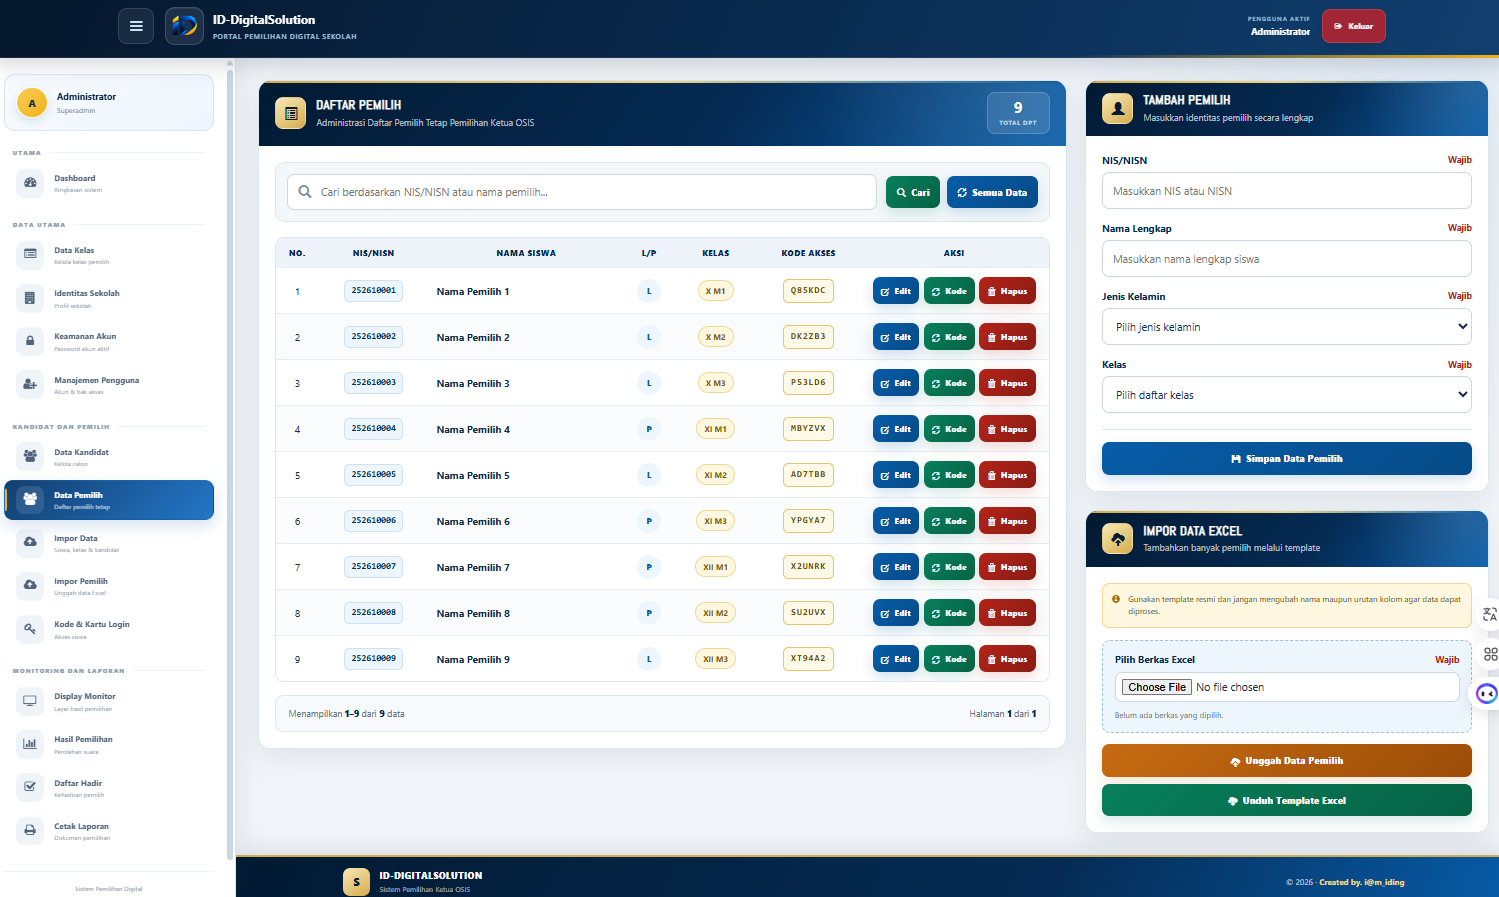Focus the voter search field
This screenshot has height=897, width=1499.
click(x=582, y=192)
